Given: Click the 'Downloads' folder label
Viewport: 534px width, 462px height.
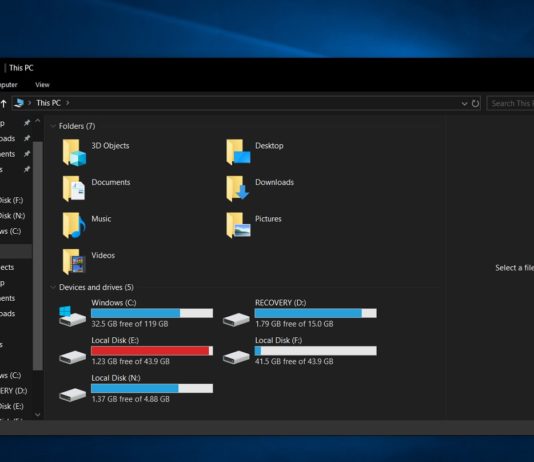Looking at the screenshot, I should tap(274, 182).
